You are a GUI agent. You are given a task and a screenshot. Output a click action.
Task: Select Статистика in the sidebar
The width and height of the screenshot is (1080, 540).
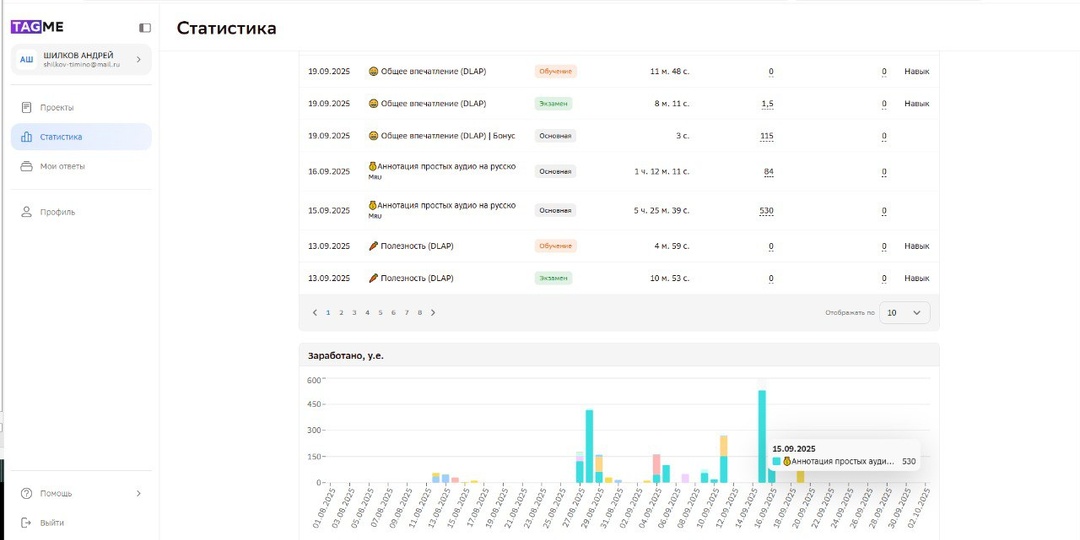pyautogui.click(x=81, y=137)
